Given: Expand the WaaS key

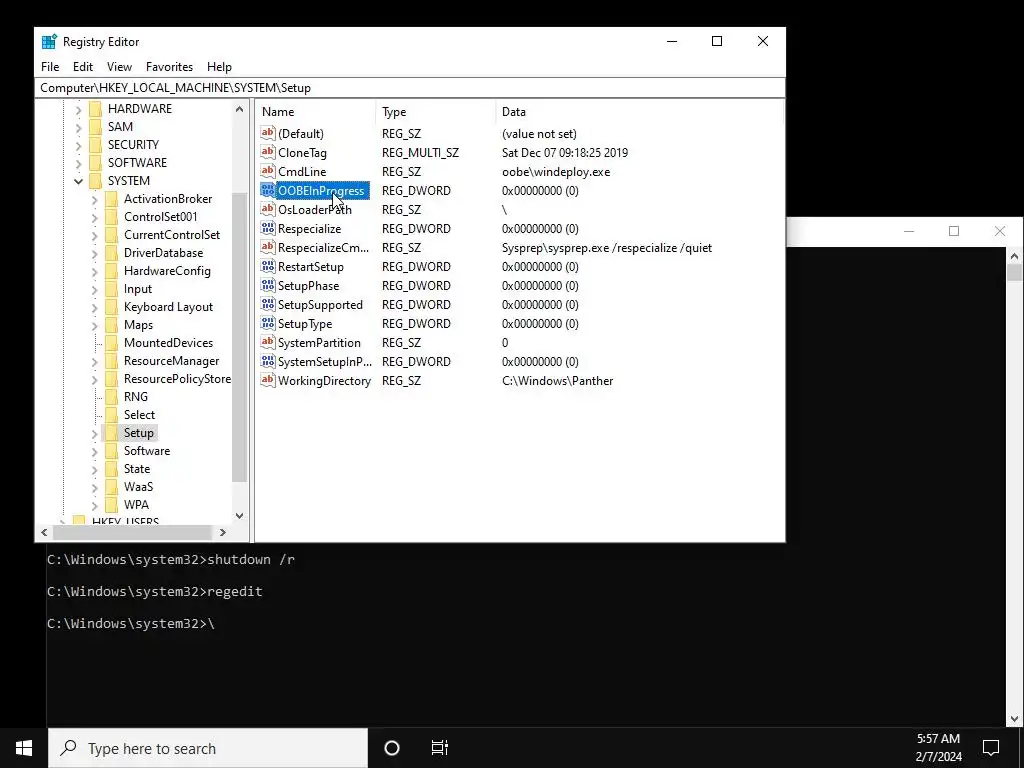Looking at the screenshot, I should point(95,487).
